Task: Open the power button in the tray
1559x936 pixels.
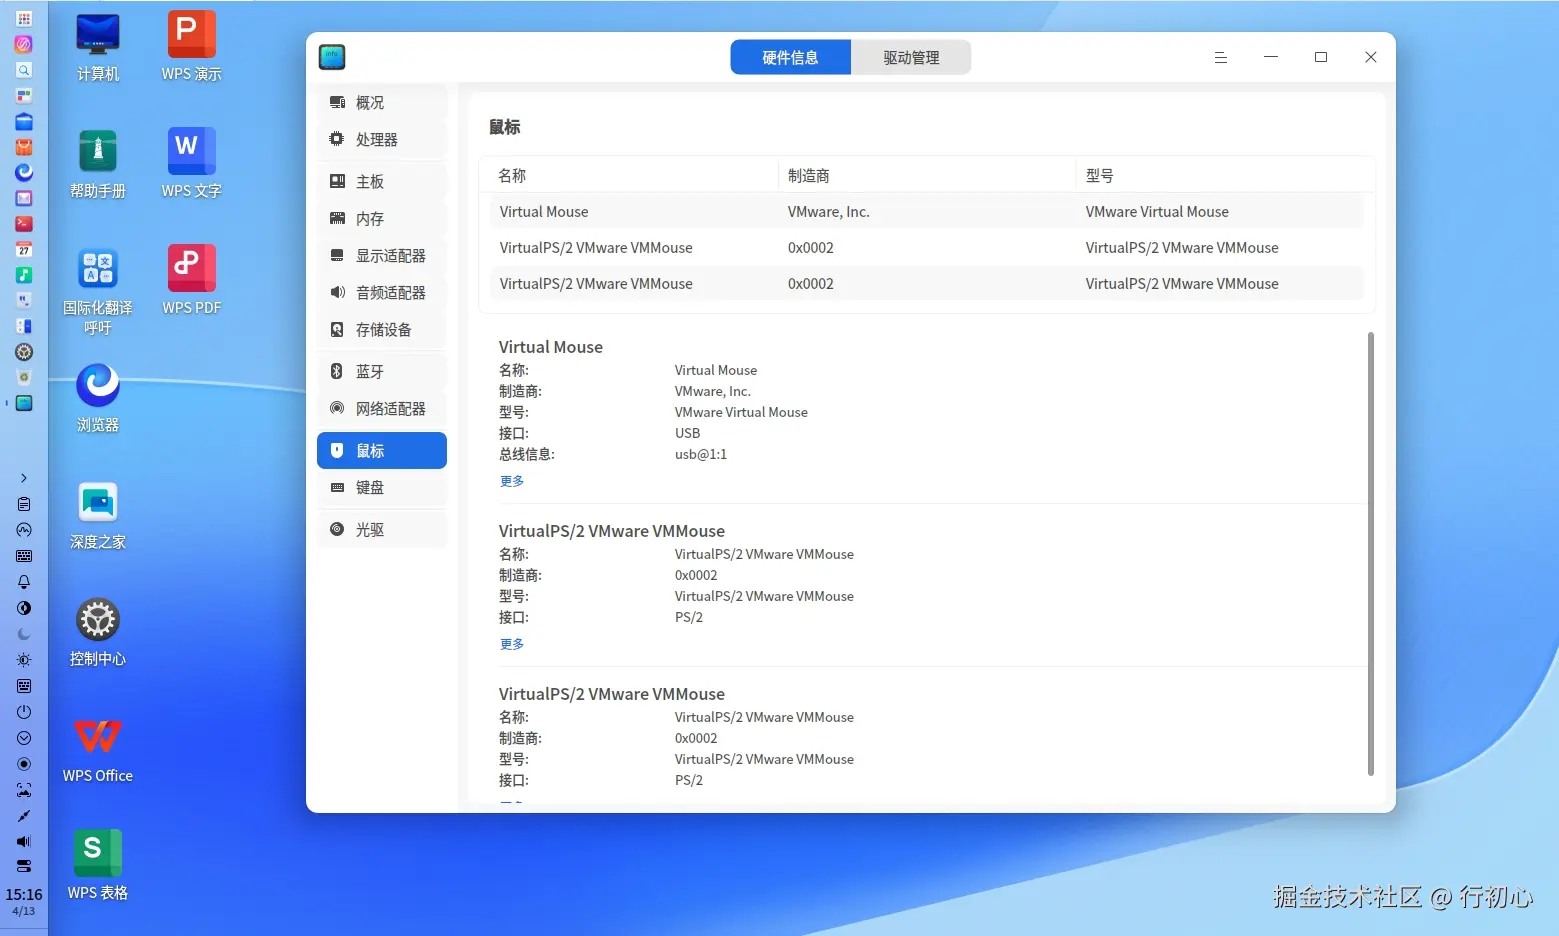Action: 24,712
